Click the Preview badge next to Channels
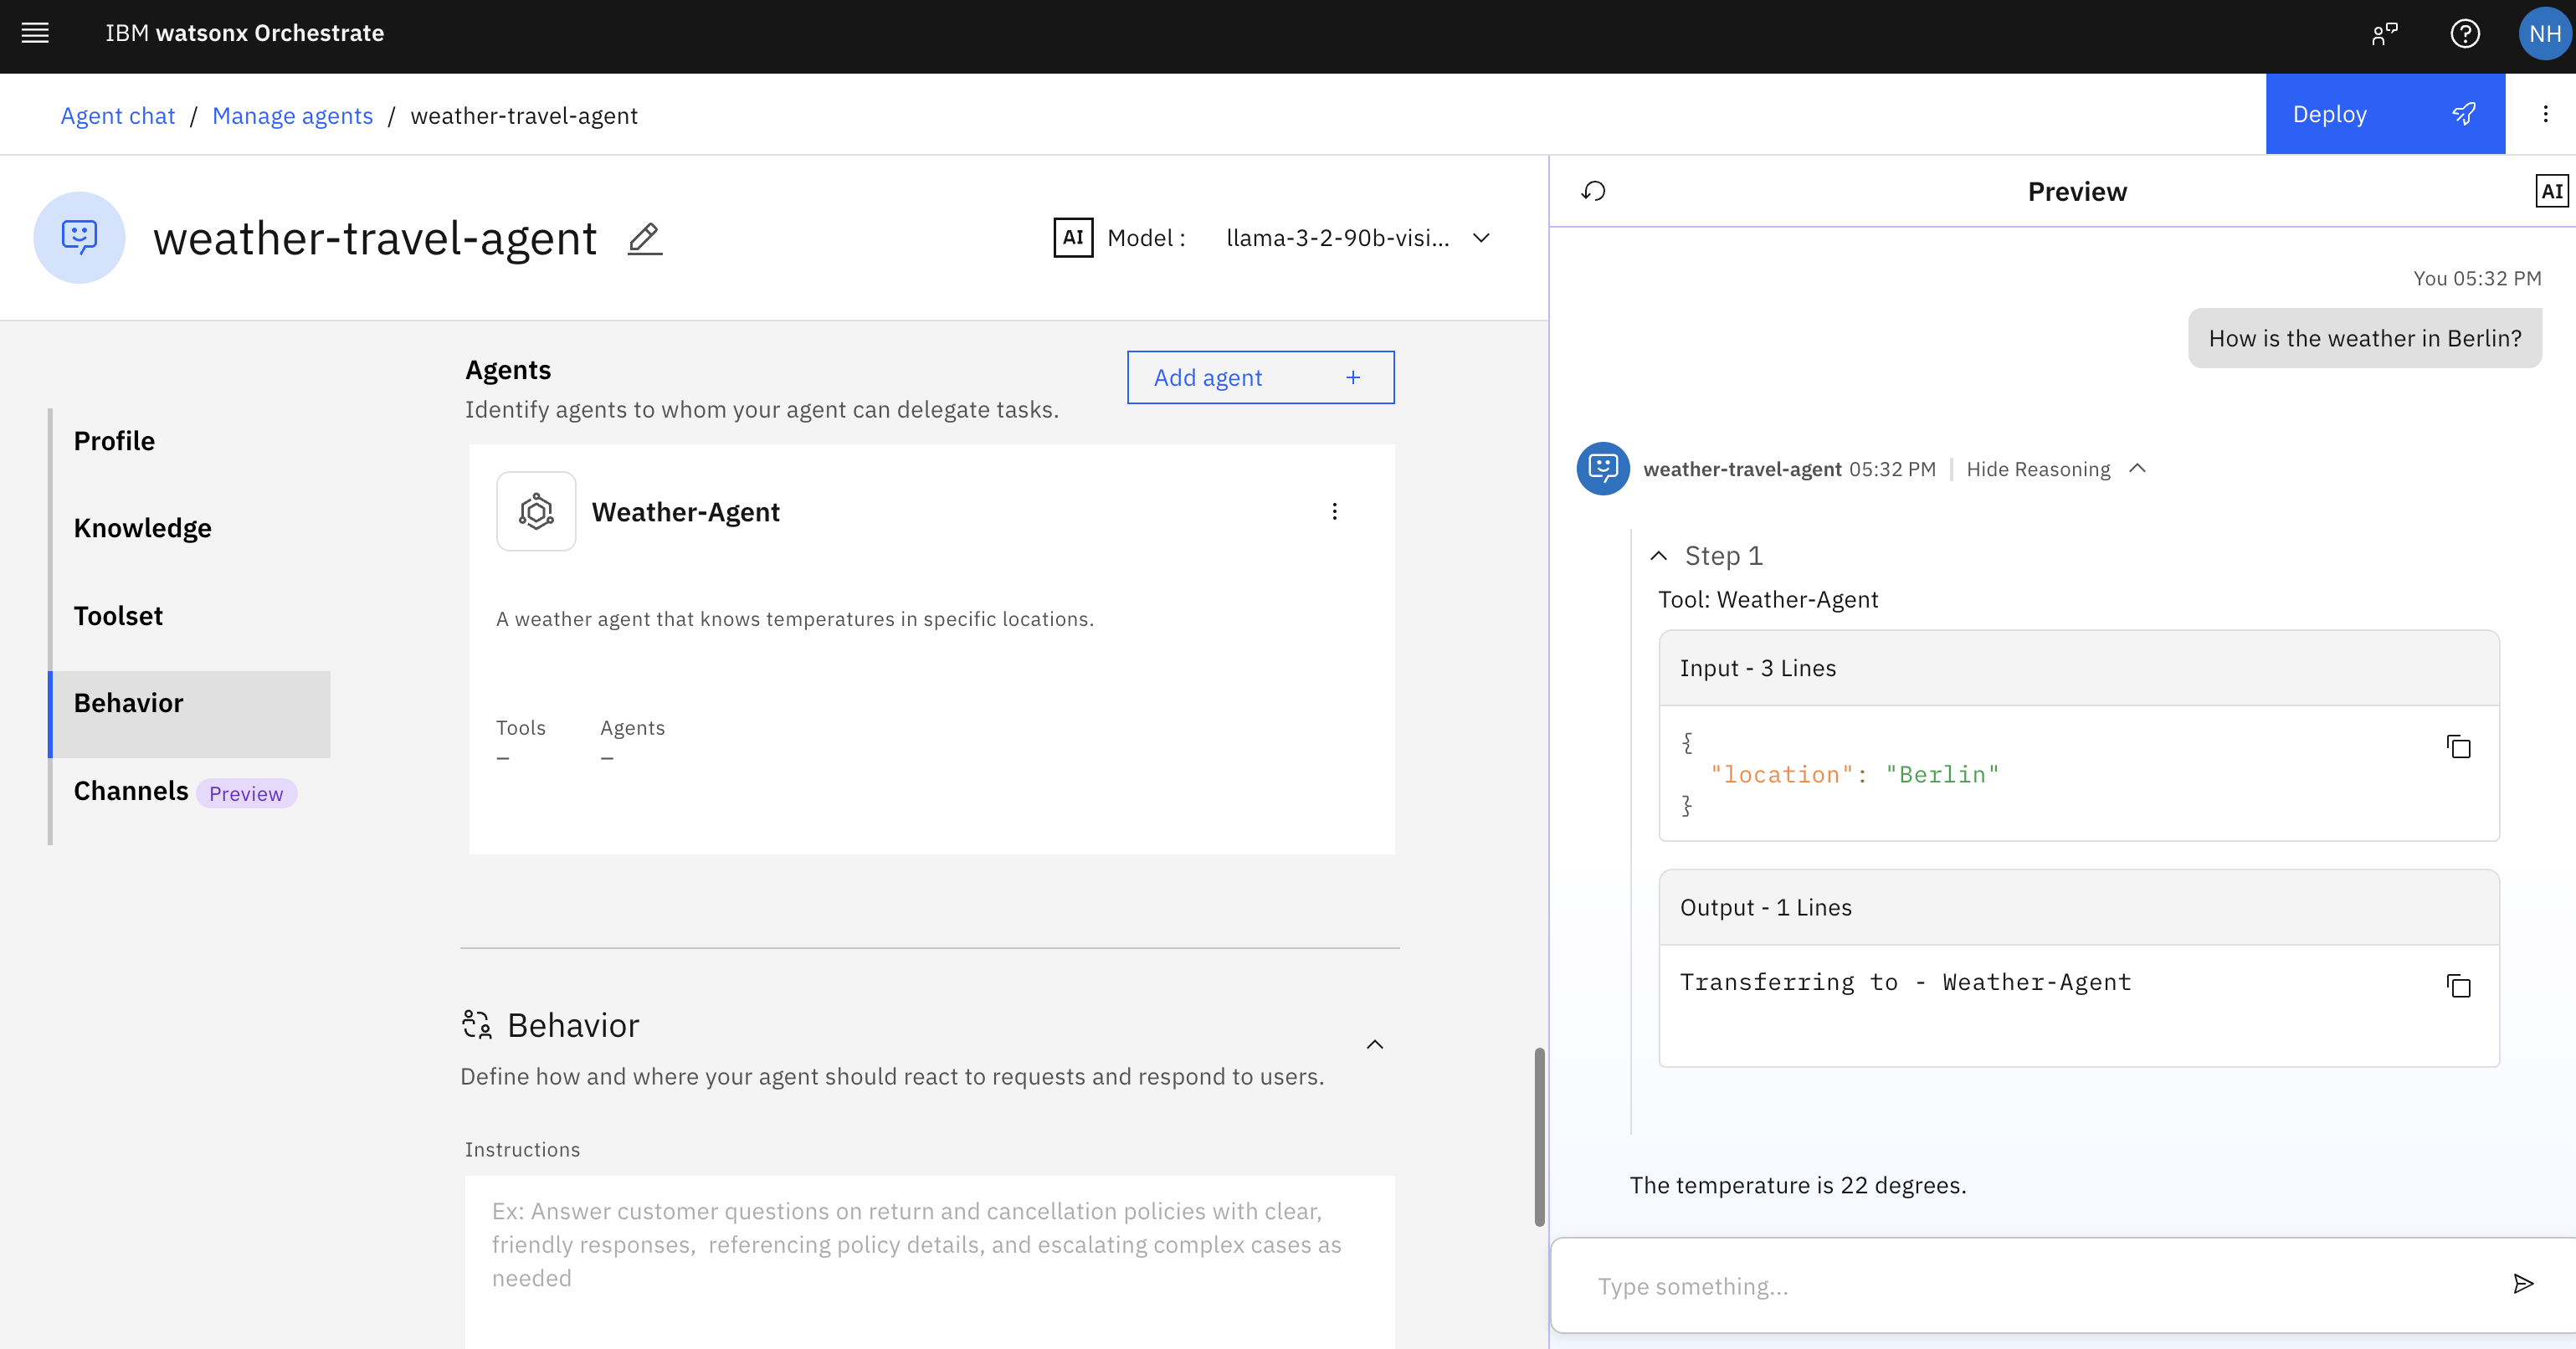 tap(246, 793)
